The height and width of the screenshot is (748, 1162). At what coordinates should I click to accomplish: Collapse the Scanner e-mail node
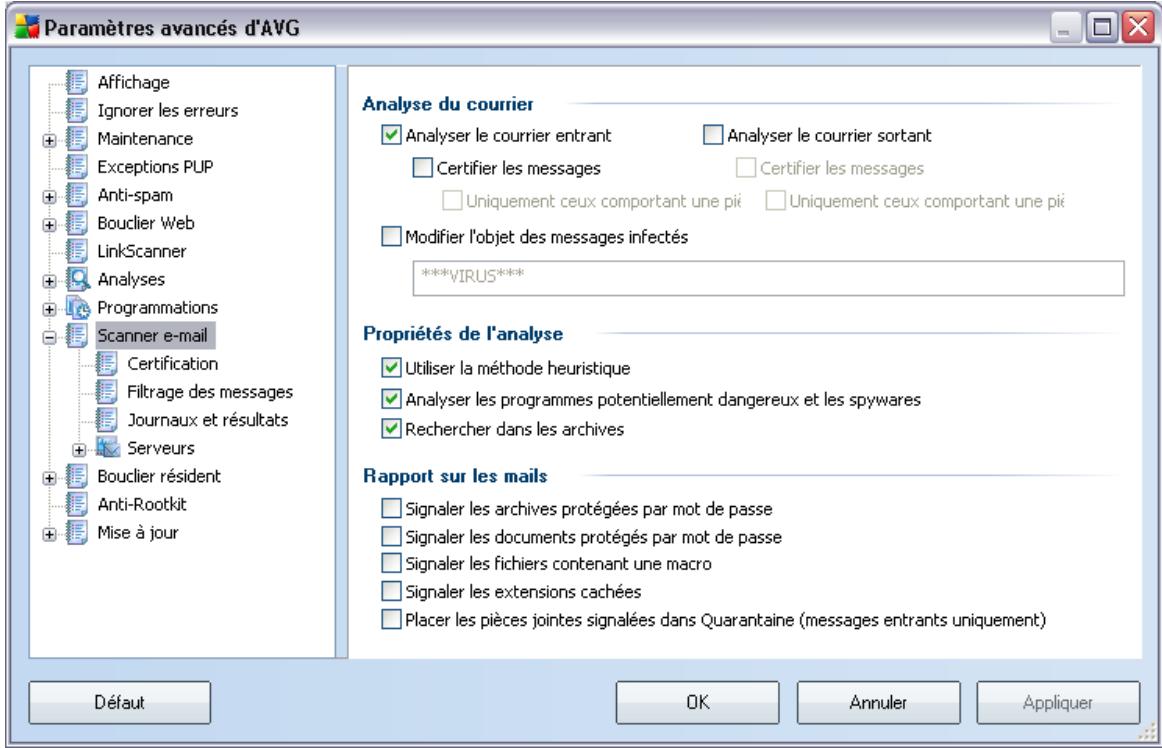[50, 337]
